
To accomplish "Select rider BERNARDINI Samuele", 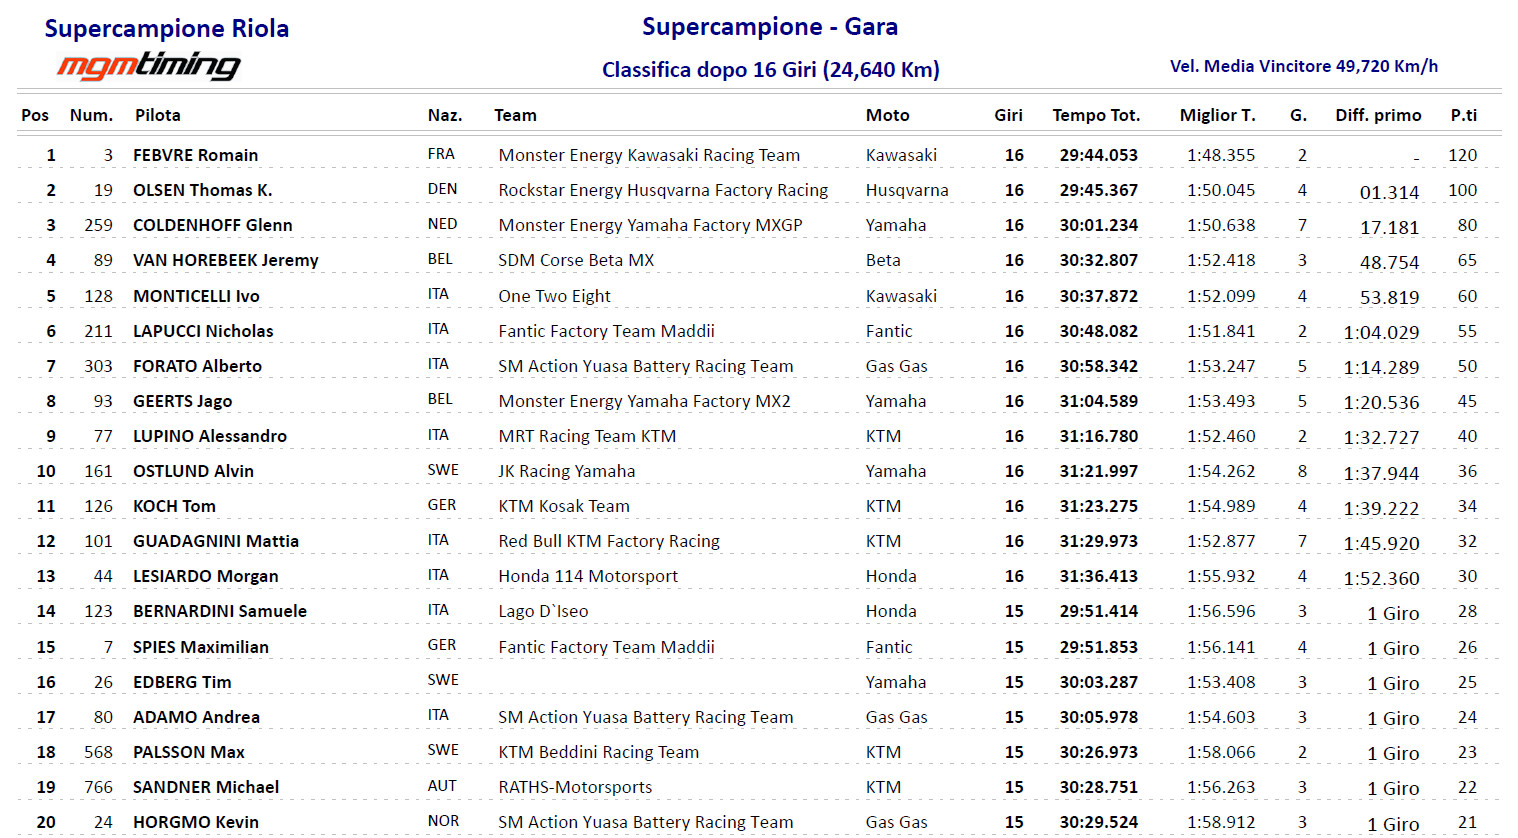I will tap(220, 611).
